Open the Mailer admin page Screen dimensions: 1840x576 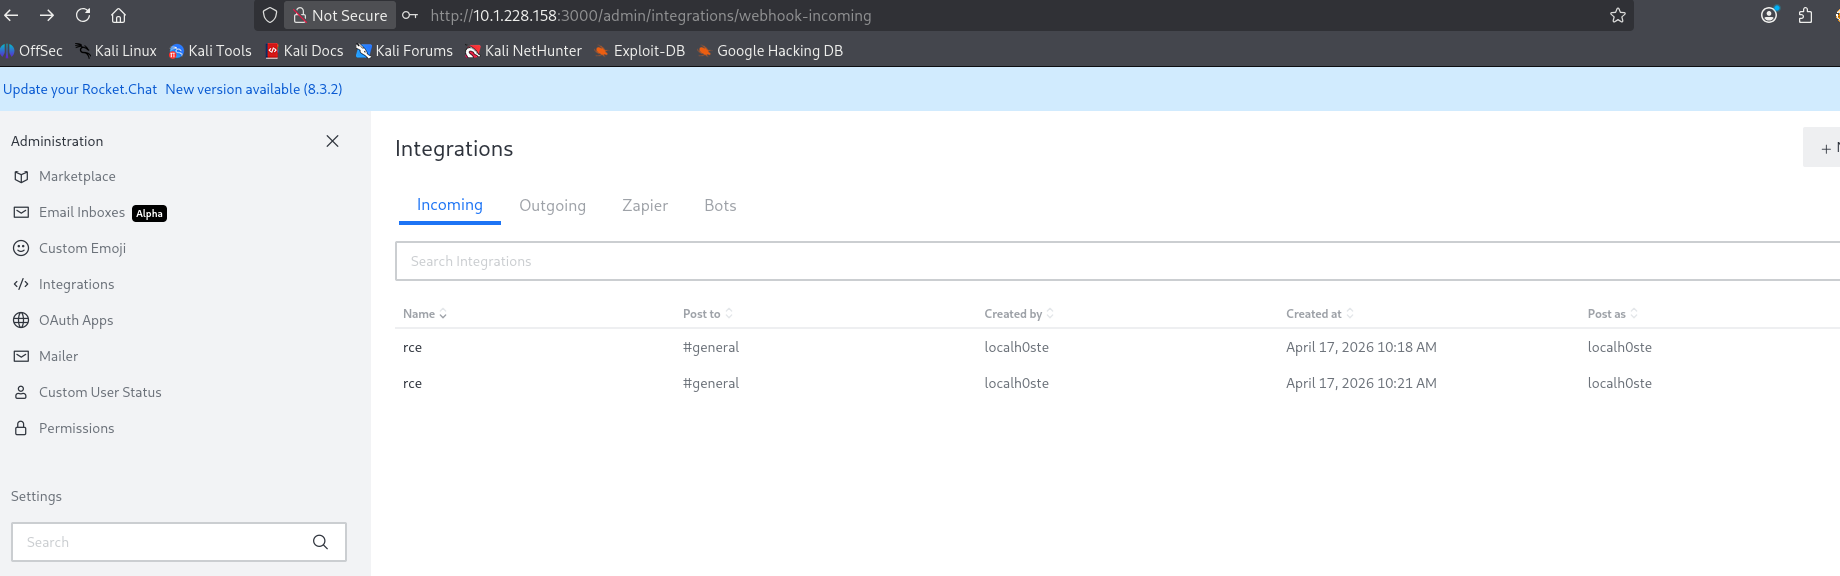(58, 357)
